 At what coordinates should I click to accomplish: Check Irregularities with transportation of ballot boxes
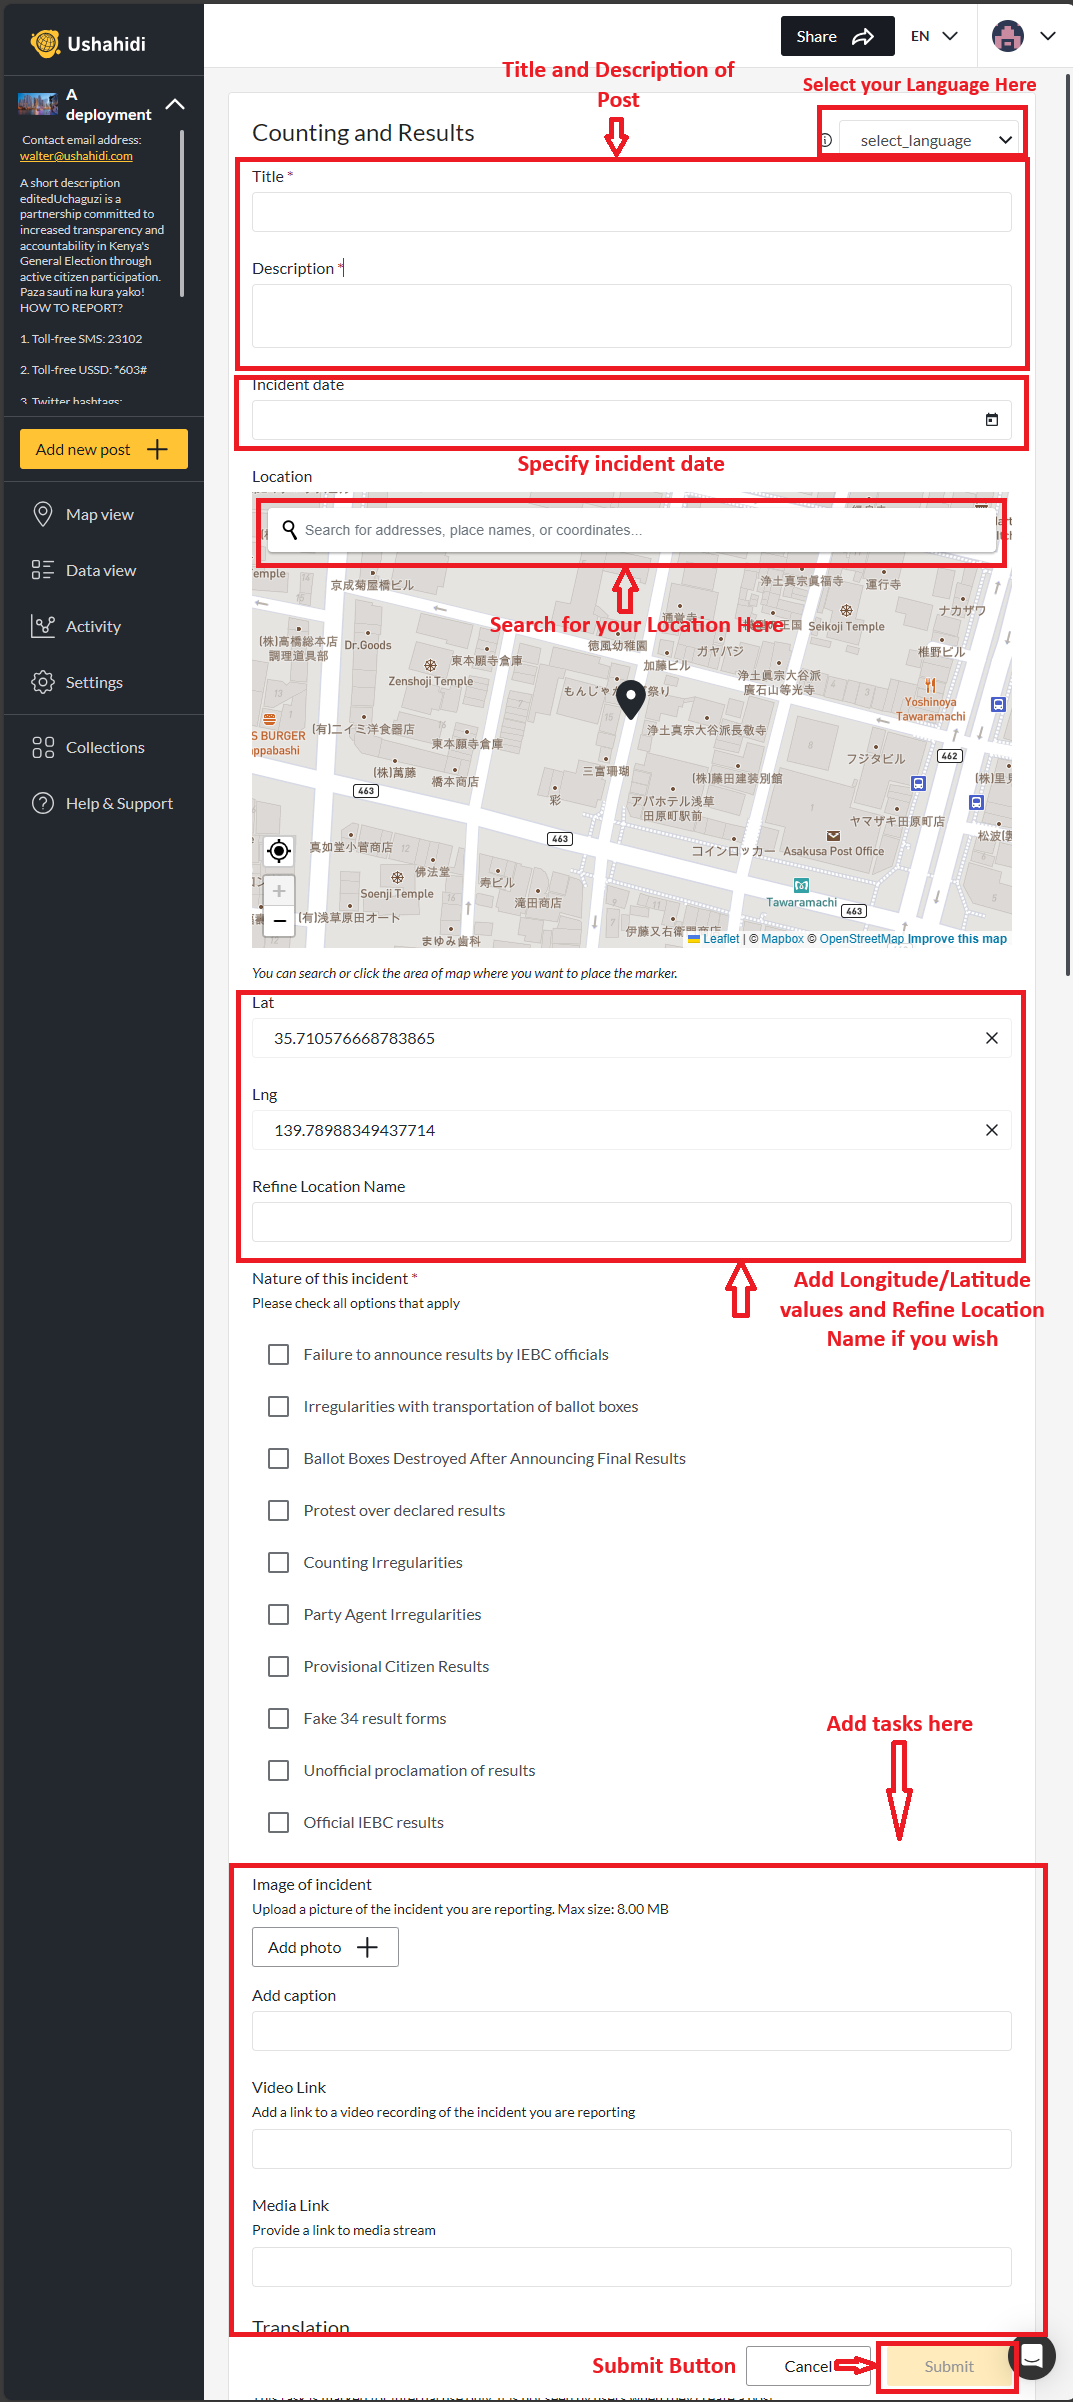(279, 1406)
